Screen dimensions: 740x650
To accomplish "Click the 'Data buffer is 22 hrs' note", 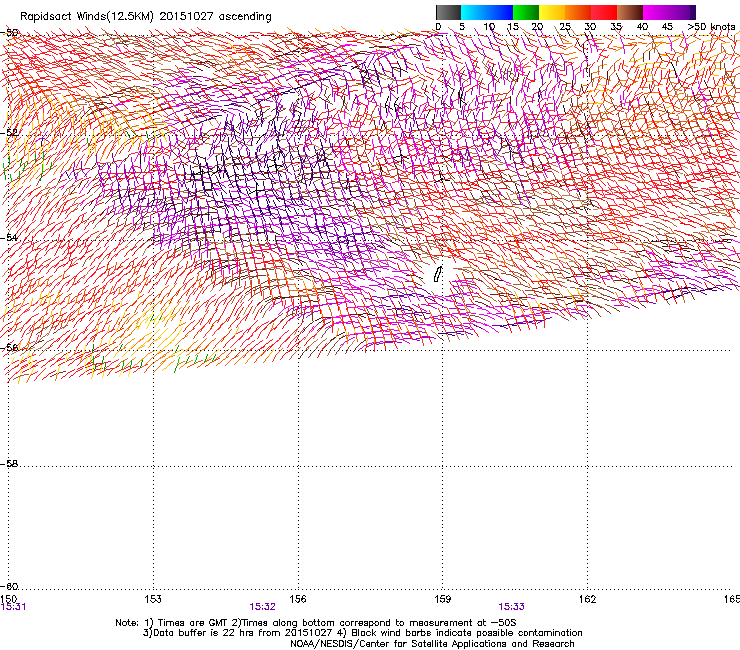I will pos(362,633).
